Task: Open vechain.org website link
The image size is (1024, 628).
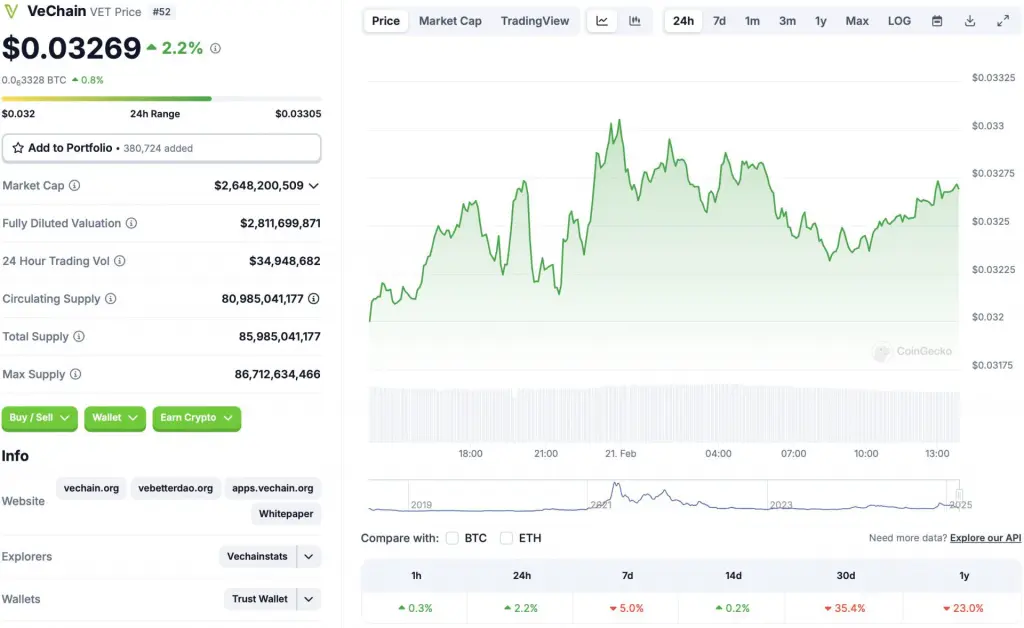Action: tap(91, 488)
